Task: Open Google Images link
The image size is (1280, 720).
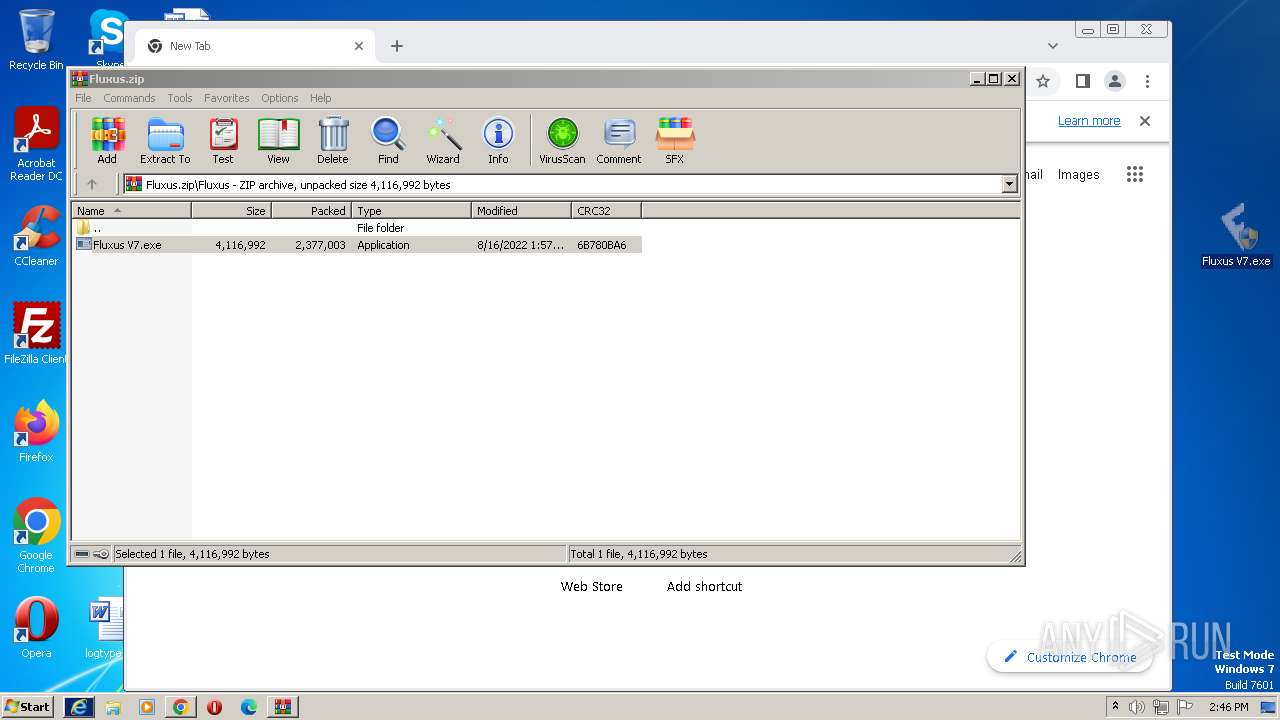Action: pyautogui.click(x=1078, y=174)
